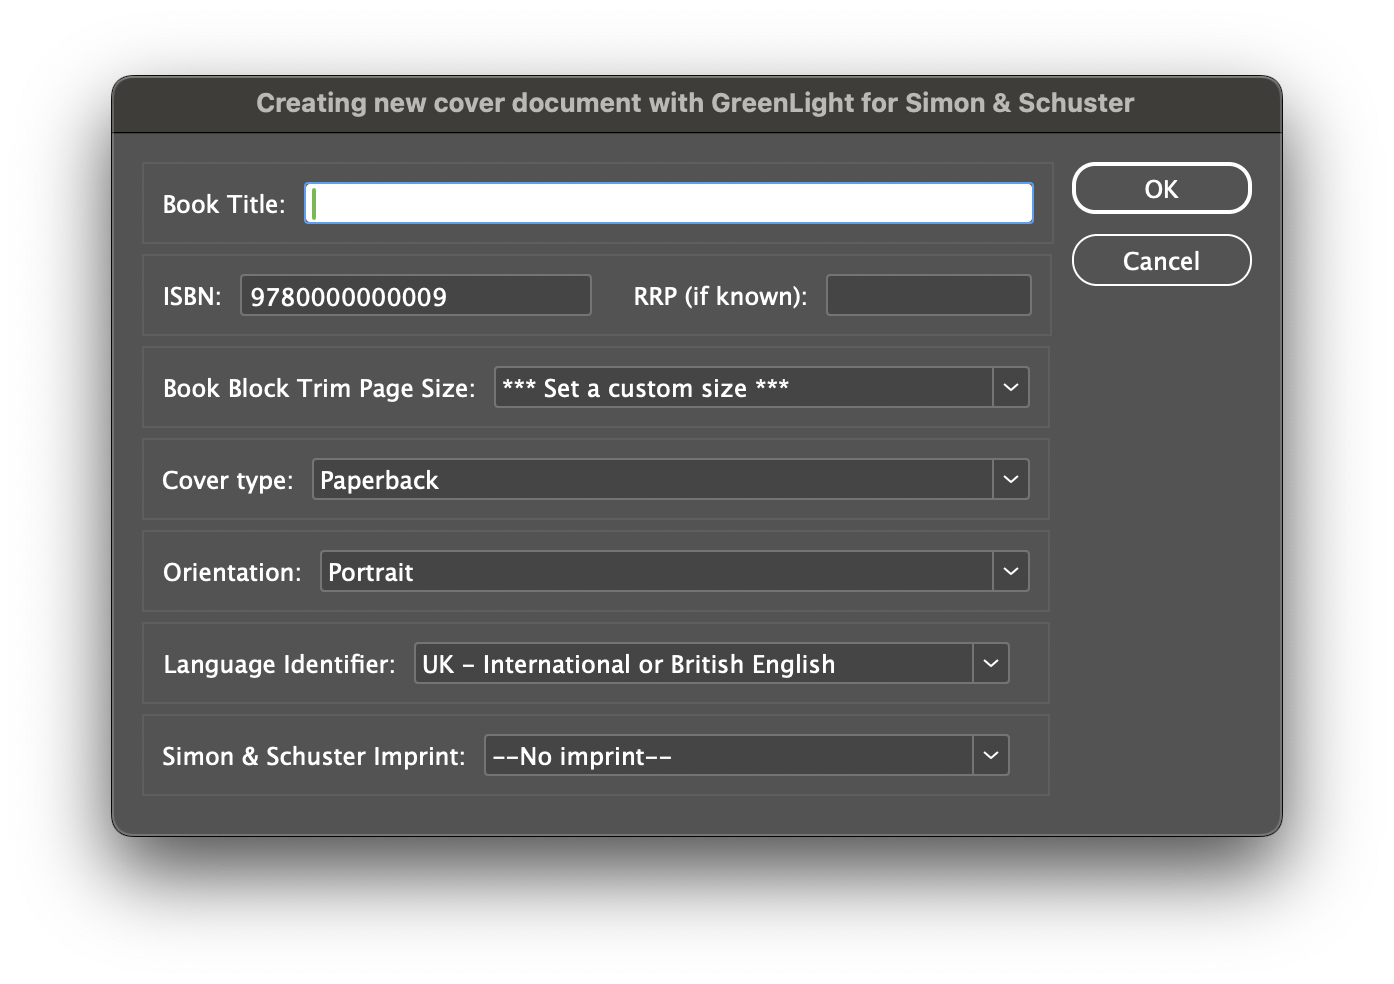
Task: Open the Cover type combo showing Paperback
Action: (x=652, y=480)
